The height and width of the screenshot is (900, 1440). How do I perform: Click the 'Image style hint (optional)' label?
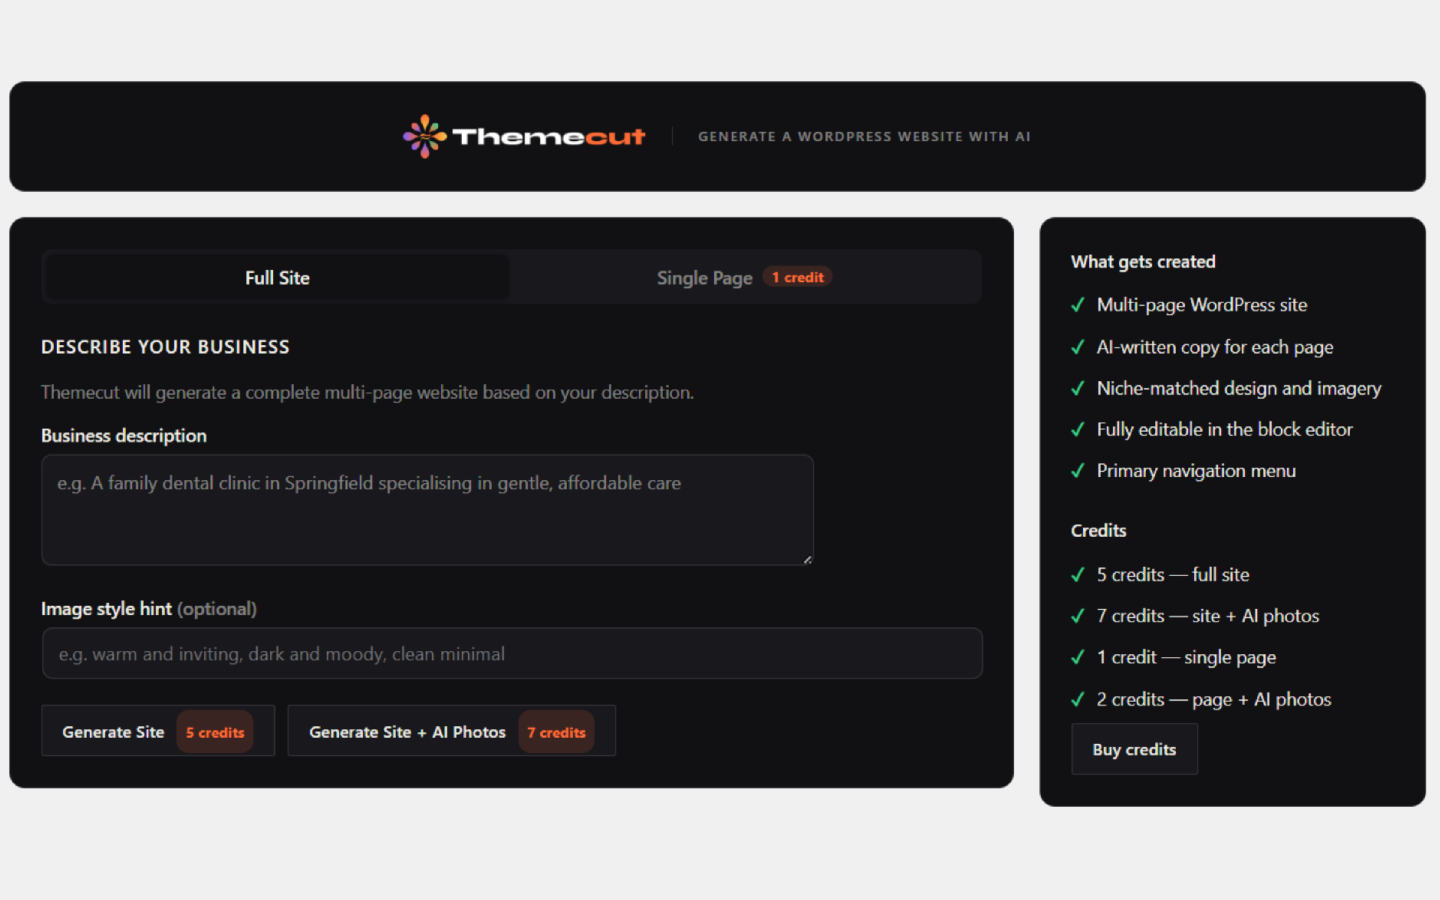point(149,609)
